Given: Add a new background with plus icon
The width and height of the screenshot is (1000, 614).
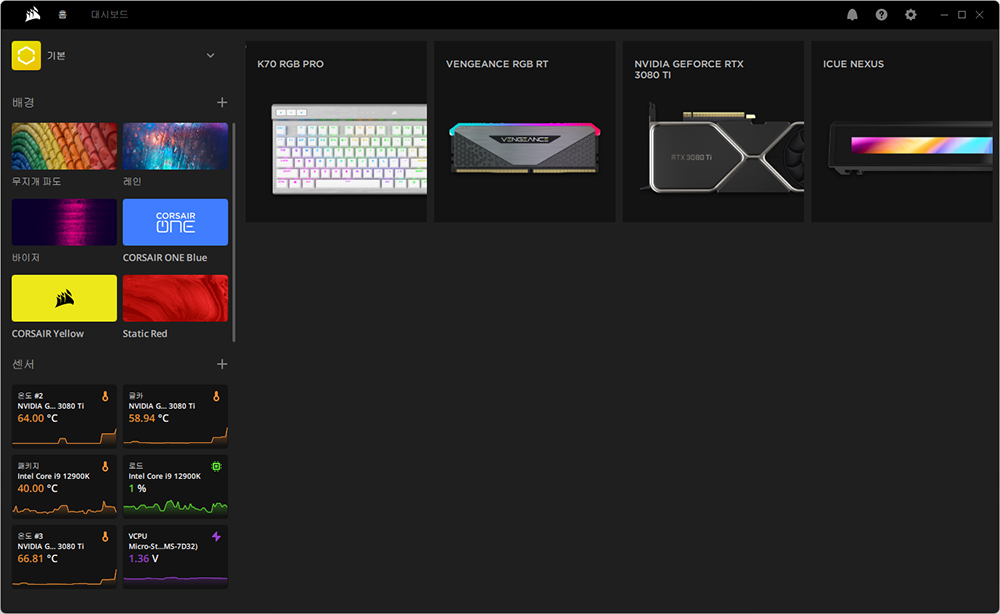Looking at the screenshot, I should pos(222,102).
